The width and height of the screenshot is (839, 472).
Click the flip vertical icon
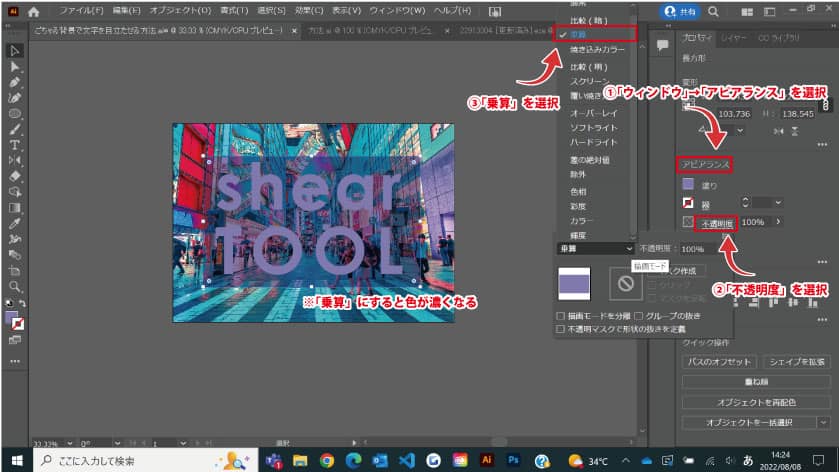click(795, 131)
